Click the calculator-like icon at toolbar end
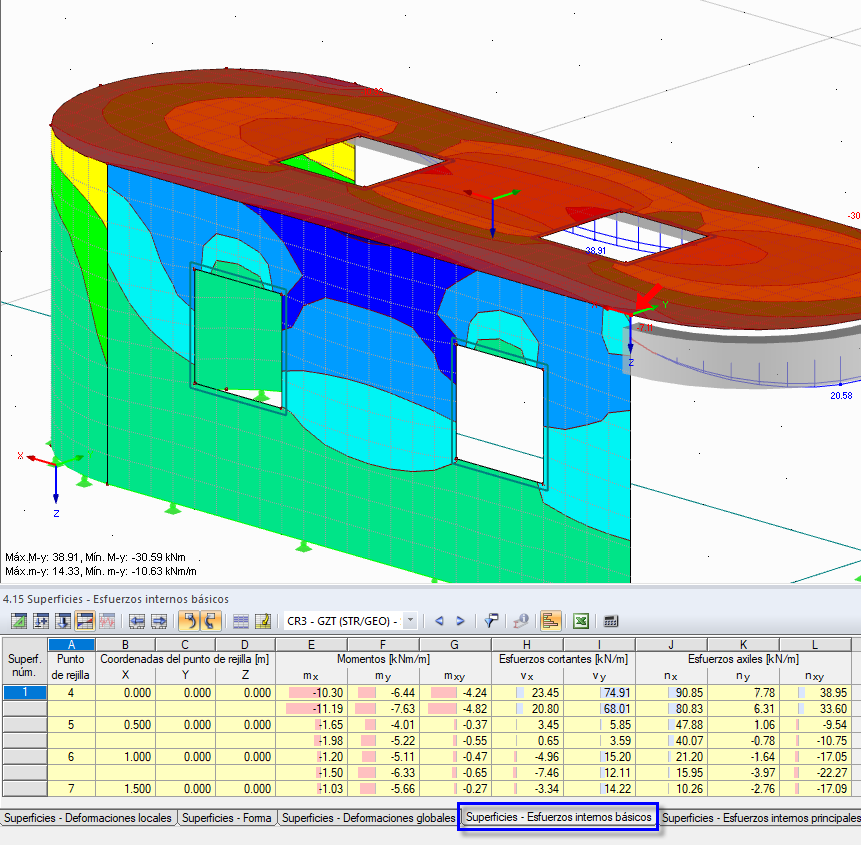The height and width of the screenshot is (845, 861). point(611,621)
